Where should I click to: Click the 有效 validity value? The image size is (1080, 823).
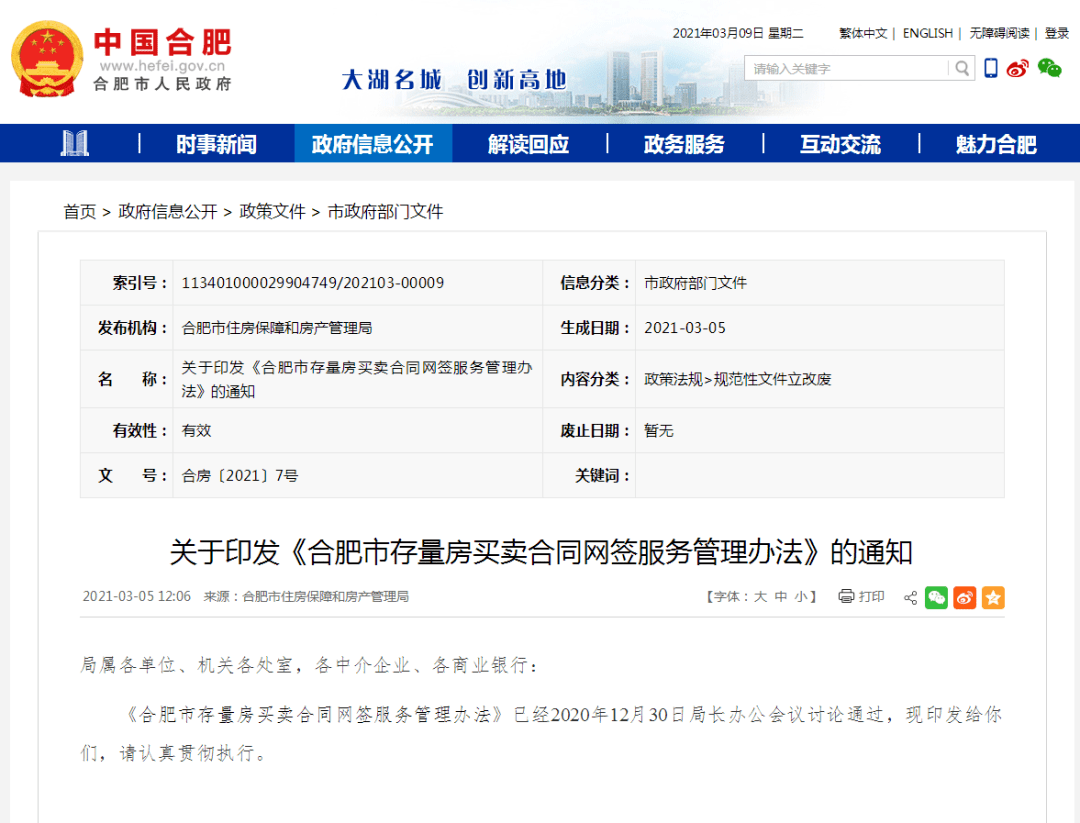[196, 430]
